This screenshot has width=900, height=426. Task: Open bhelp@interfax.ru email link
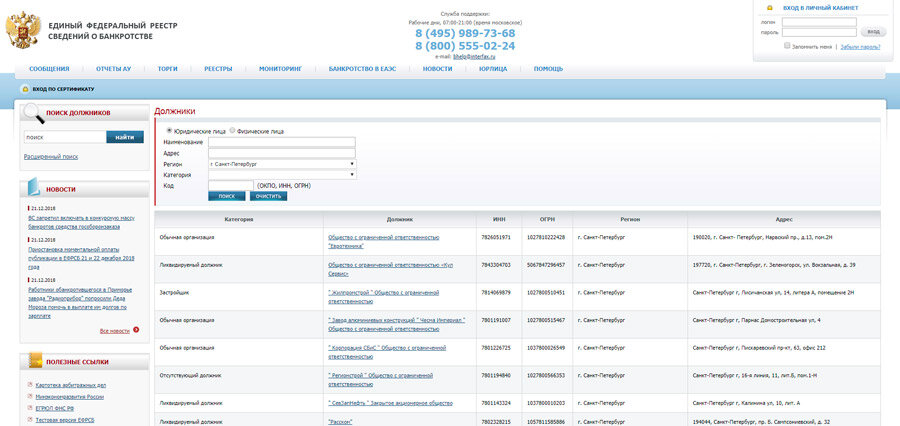474,57
